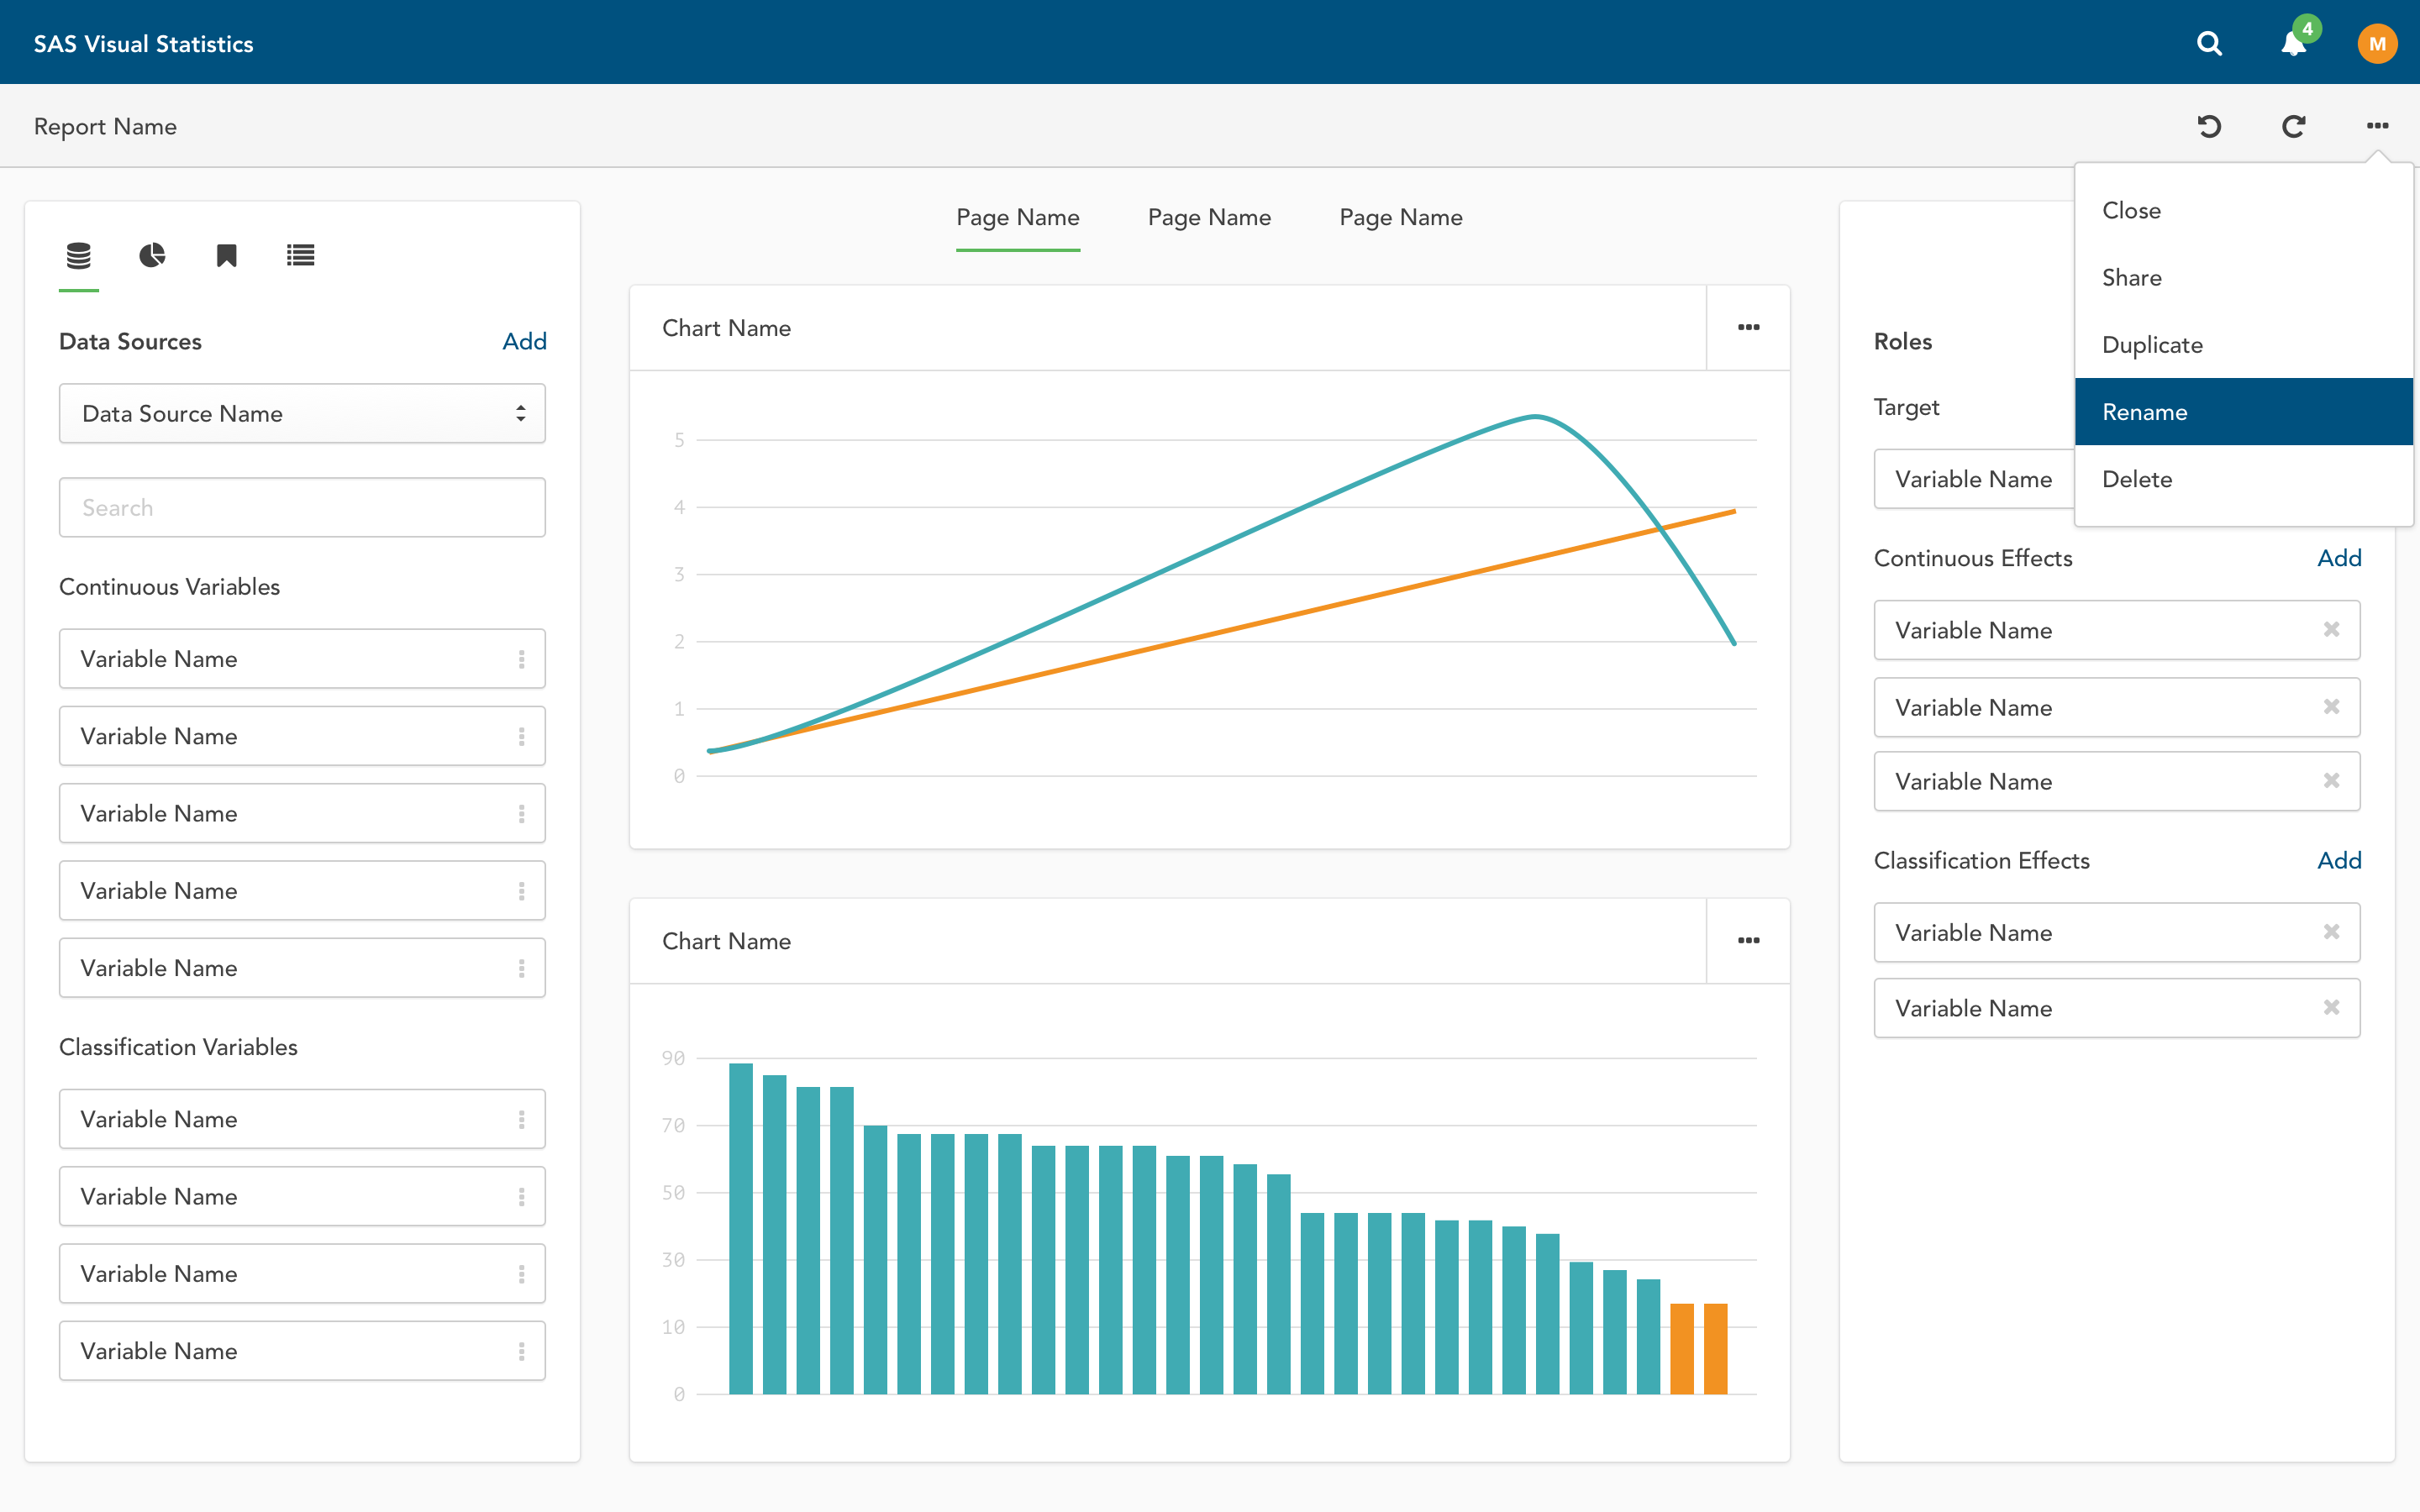Image resolution: width=2420 pixels, height=1512 pixels.
Task: Open the list view icon panel
Action: tap(300, 256)
